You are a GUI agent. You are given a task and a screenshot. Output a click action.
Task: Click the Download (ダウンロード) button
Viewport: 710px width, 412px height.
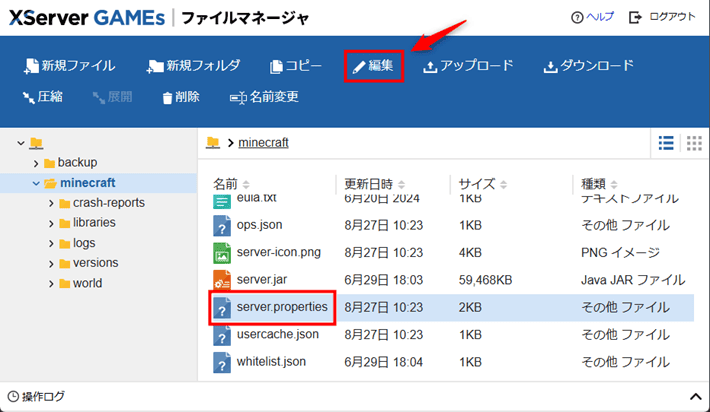pos(588,66)
